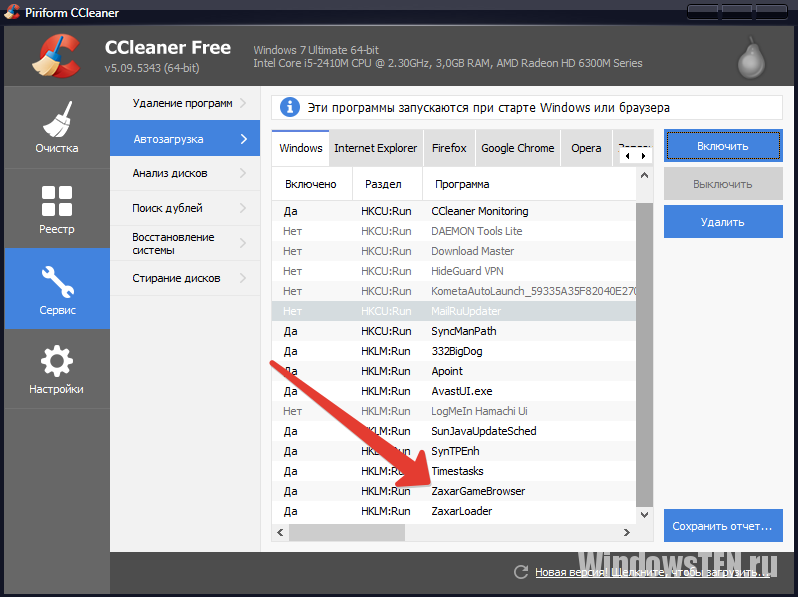
Task: Click the vertical scrollbar down arrow
Action: pos(644,515)
